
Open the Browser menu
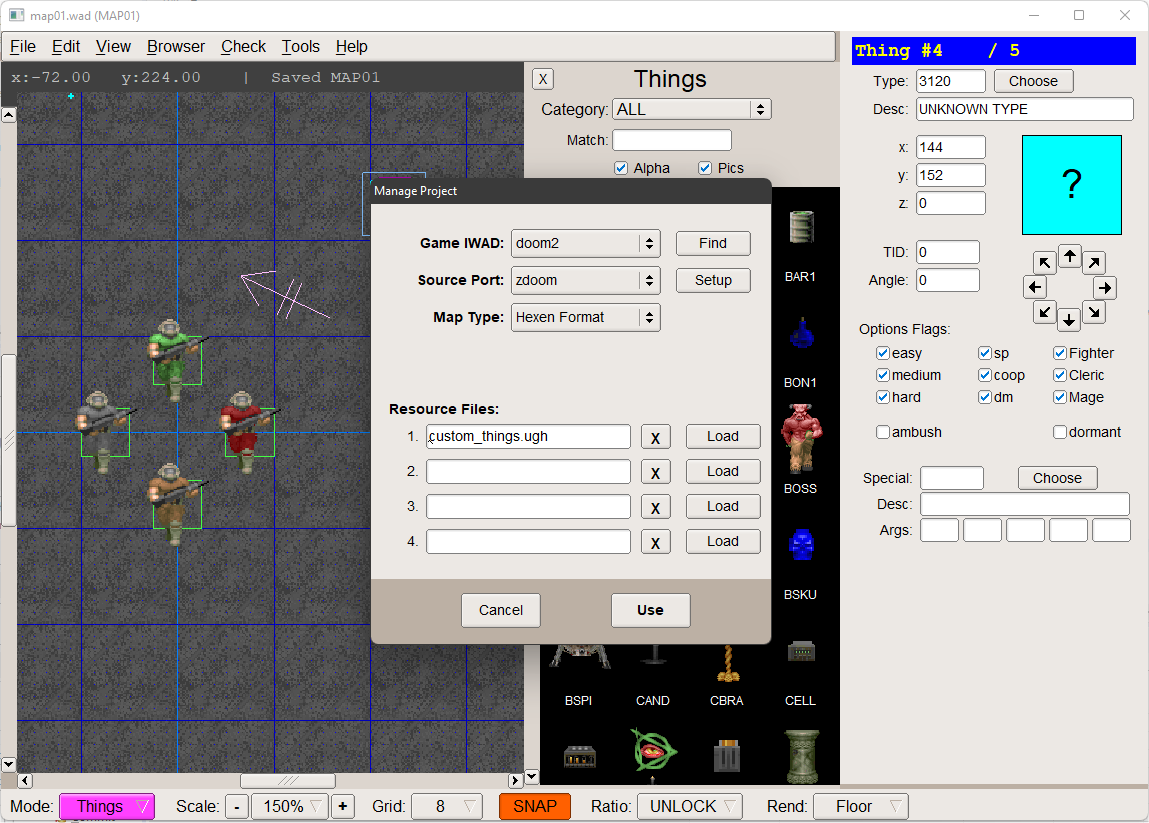click(x=176, y=47)
